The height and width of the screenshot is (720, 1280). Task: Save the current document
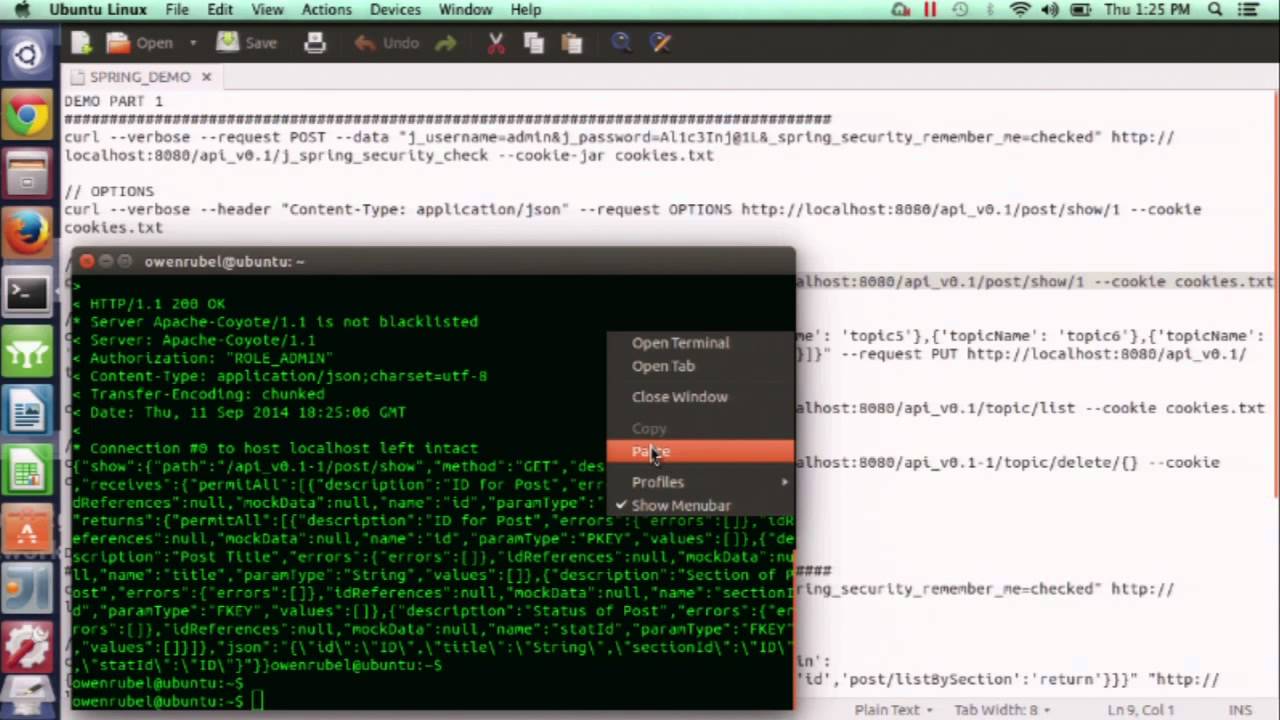tap(247, 43)
